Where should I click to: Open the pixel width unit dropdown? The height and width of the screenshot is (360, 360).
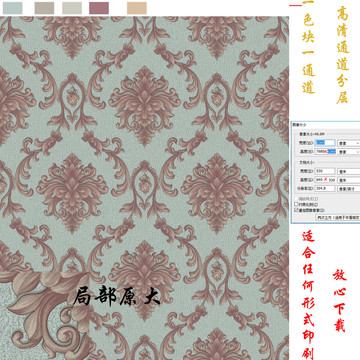click(349, 143)
